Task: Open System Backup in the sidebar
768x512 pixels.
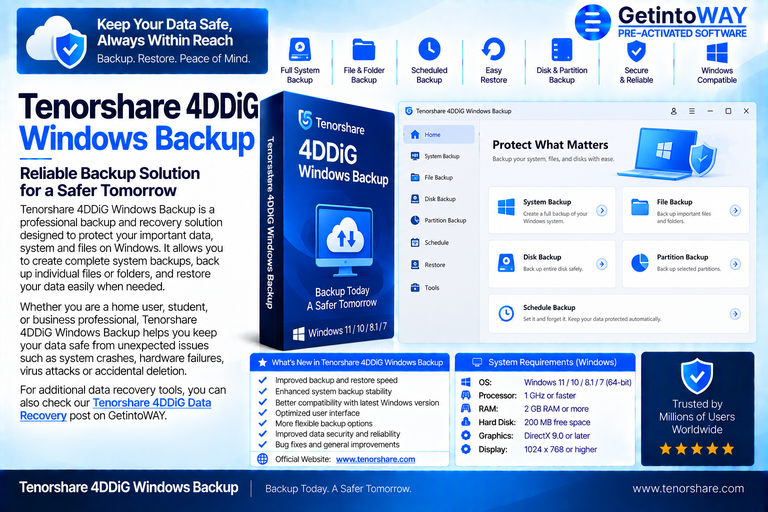Action: coord(438,156)
